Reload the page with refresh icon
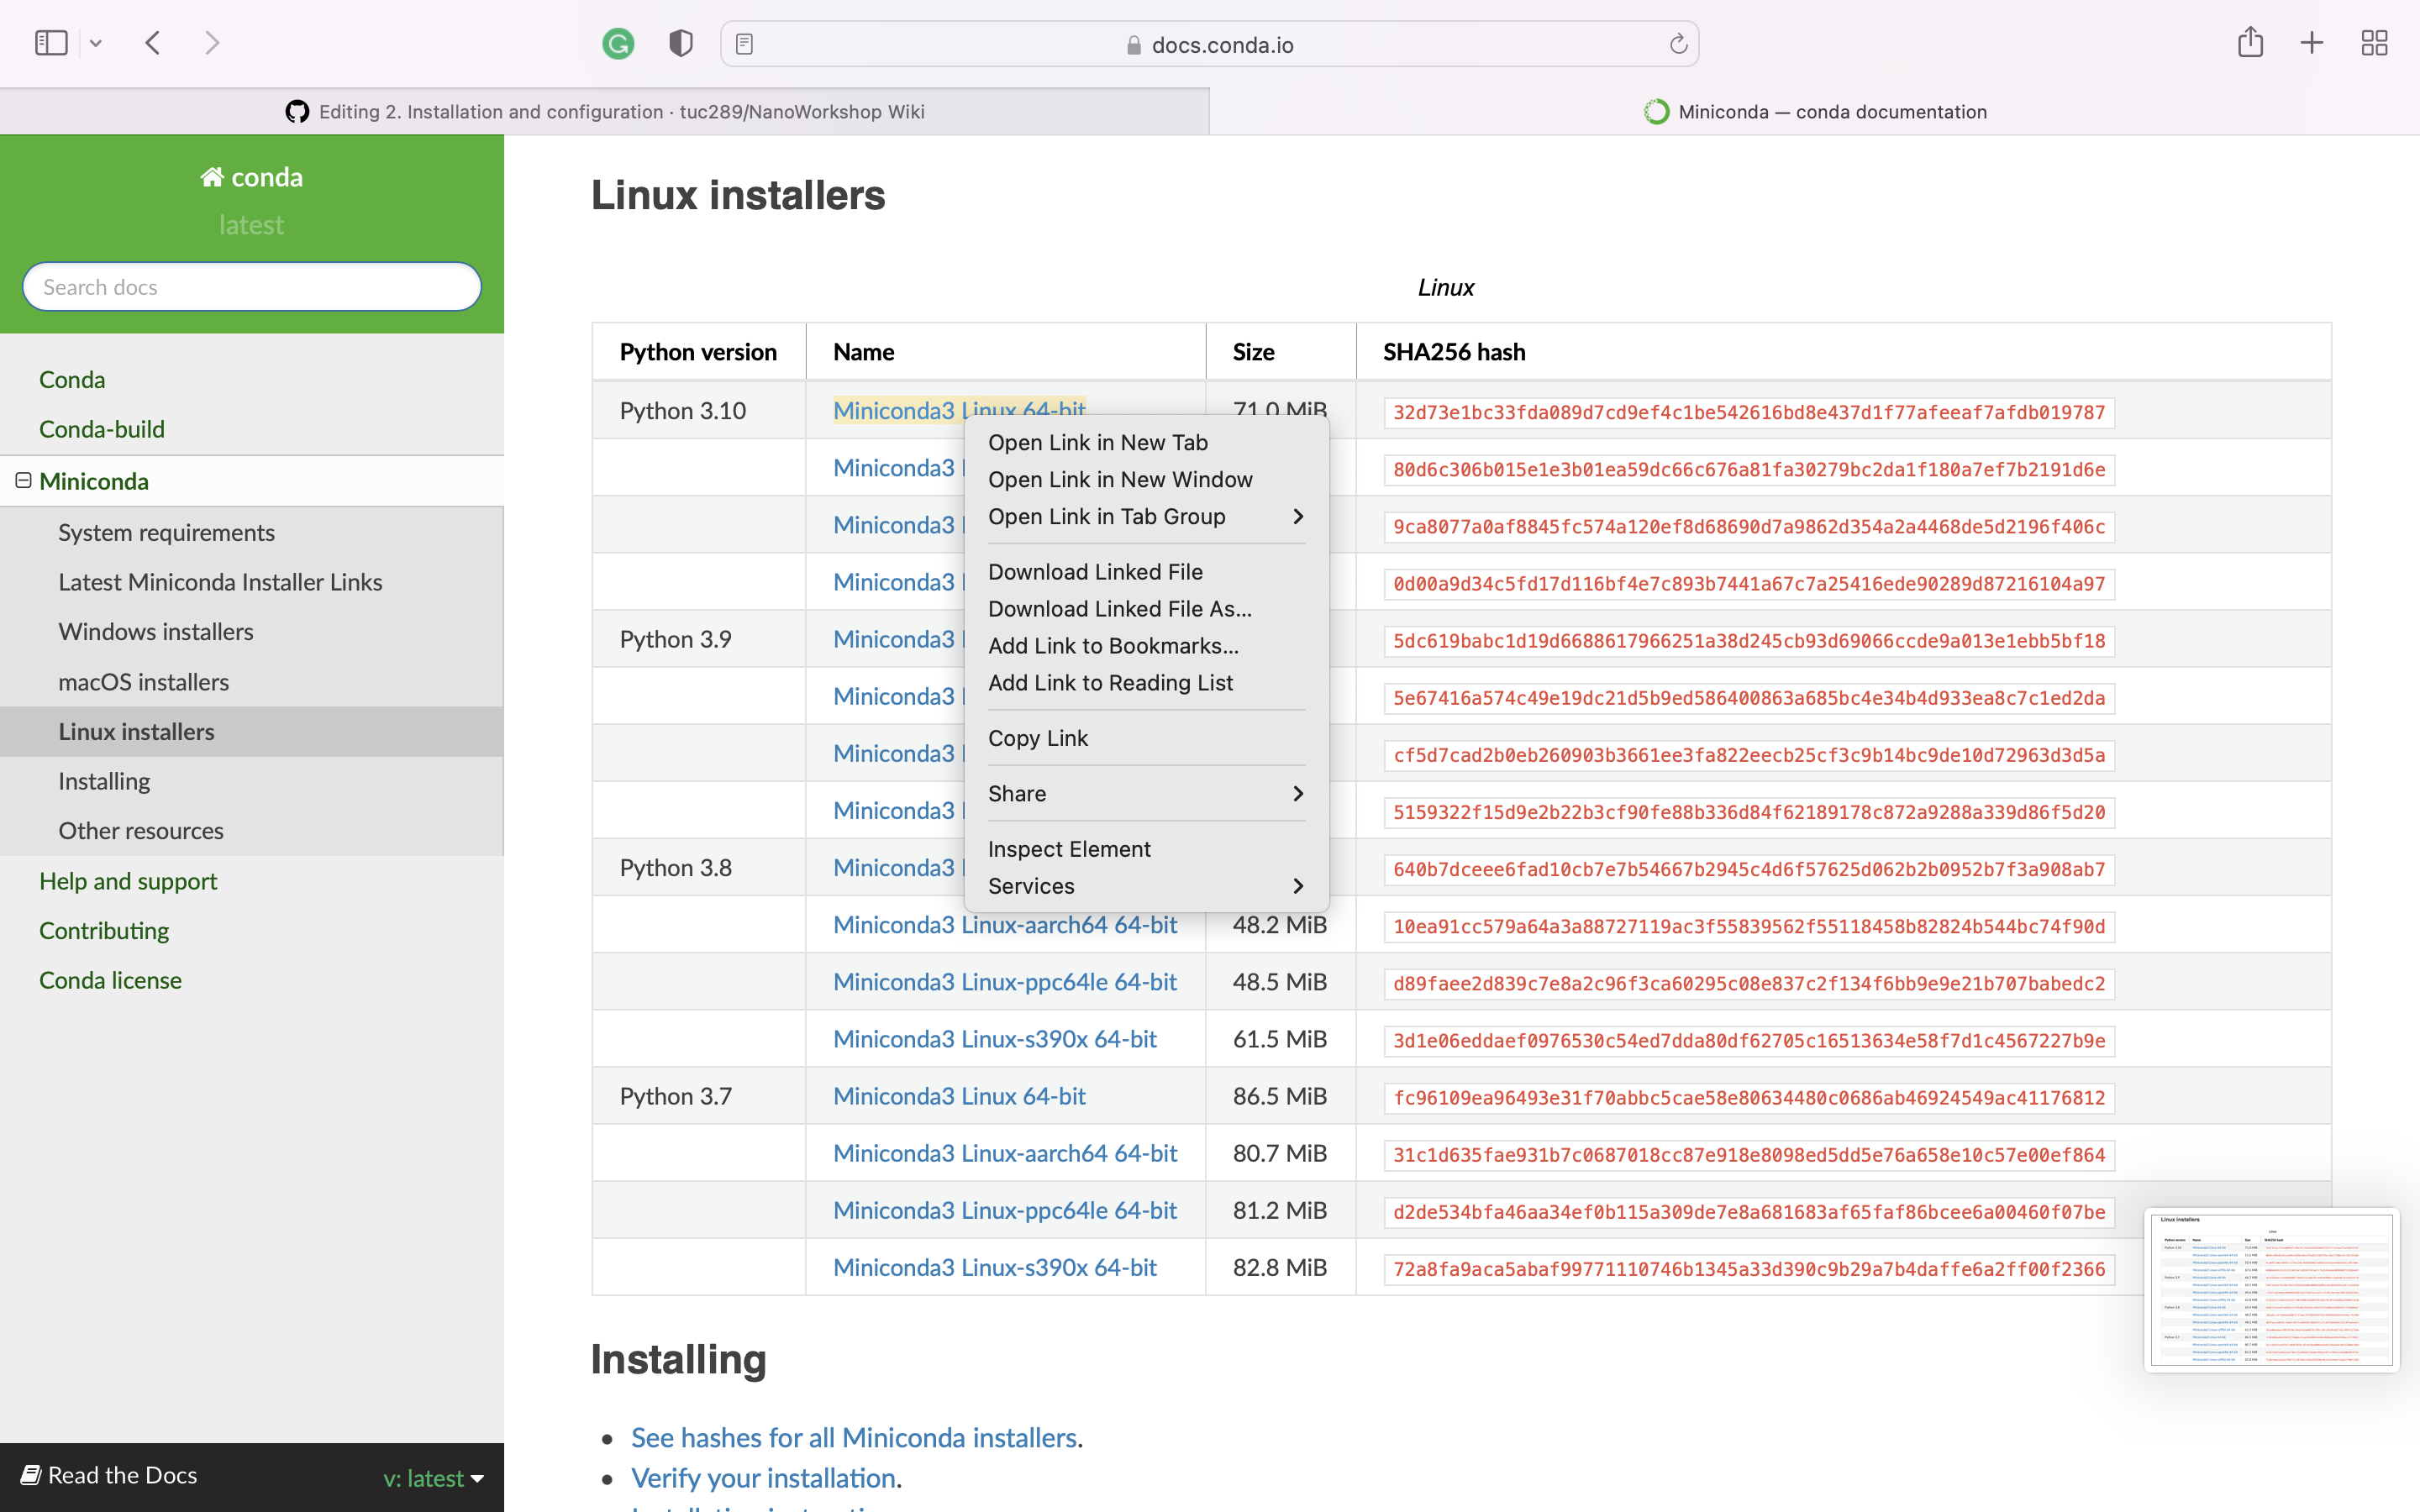 click(x=1678, y=44)
